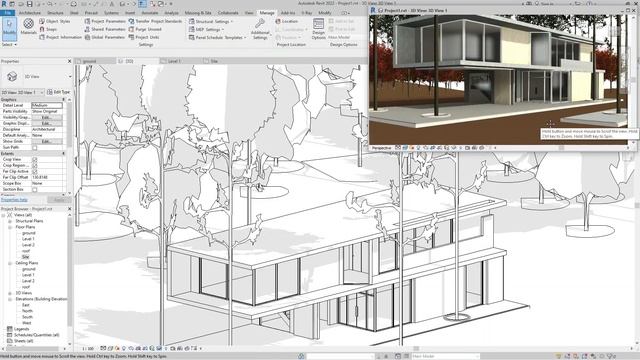The image size is (640, 360).
Task: Open the 3D View: 3D View 1 instance dropdown
Action: (x=22, y=92)
